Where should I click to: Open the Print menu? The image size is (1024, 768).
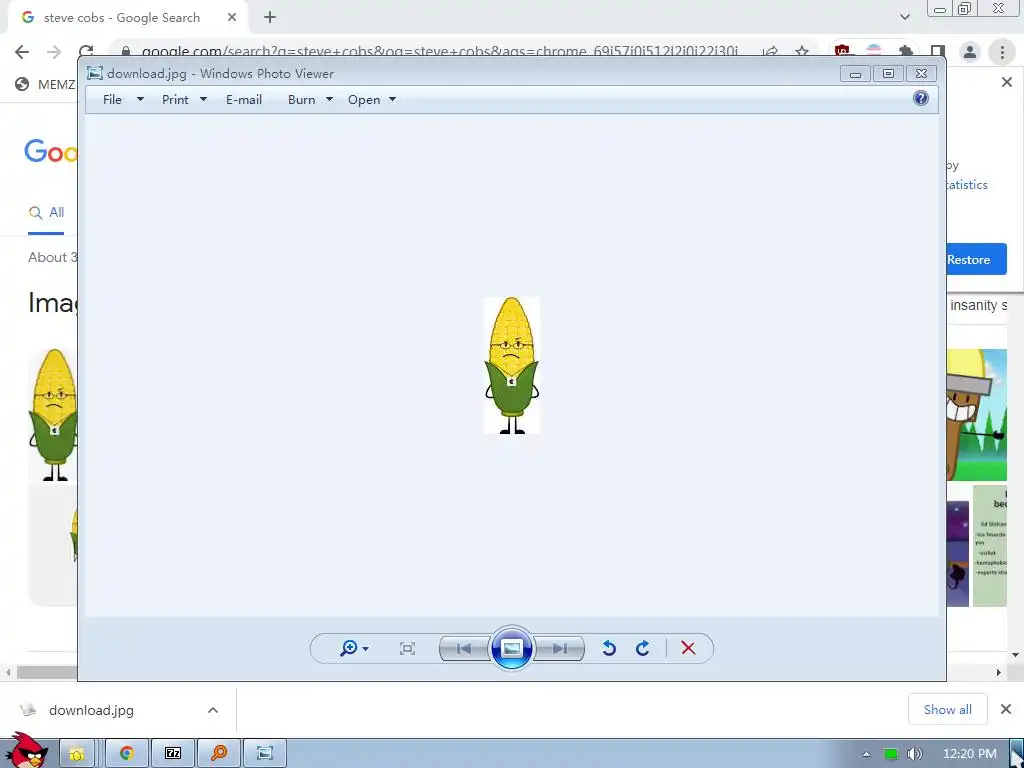(x=175, y=99)
